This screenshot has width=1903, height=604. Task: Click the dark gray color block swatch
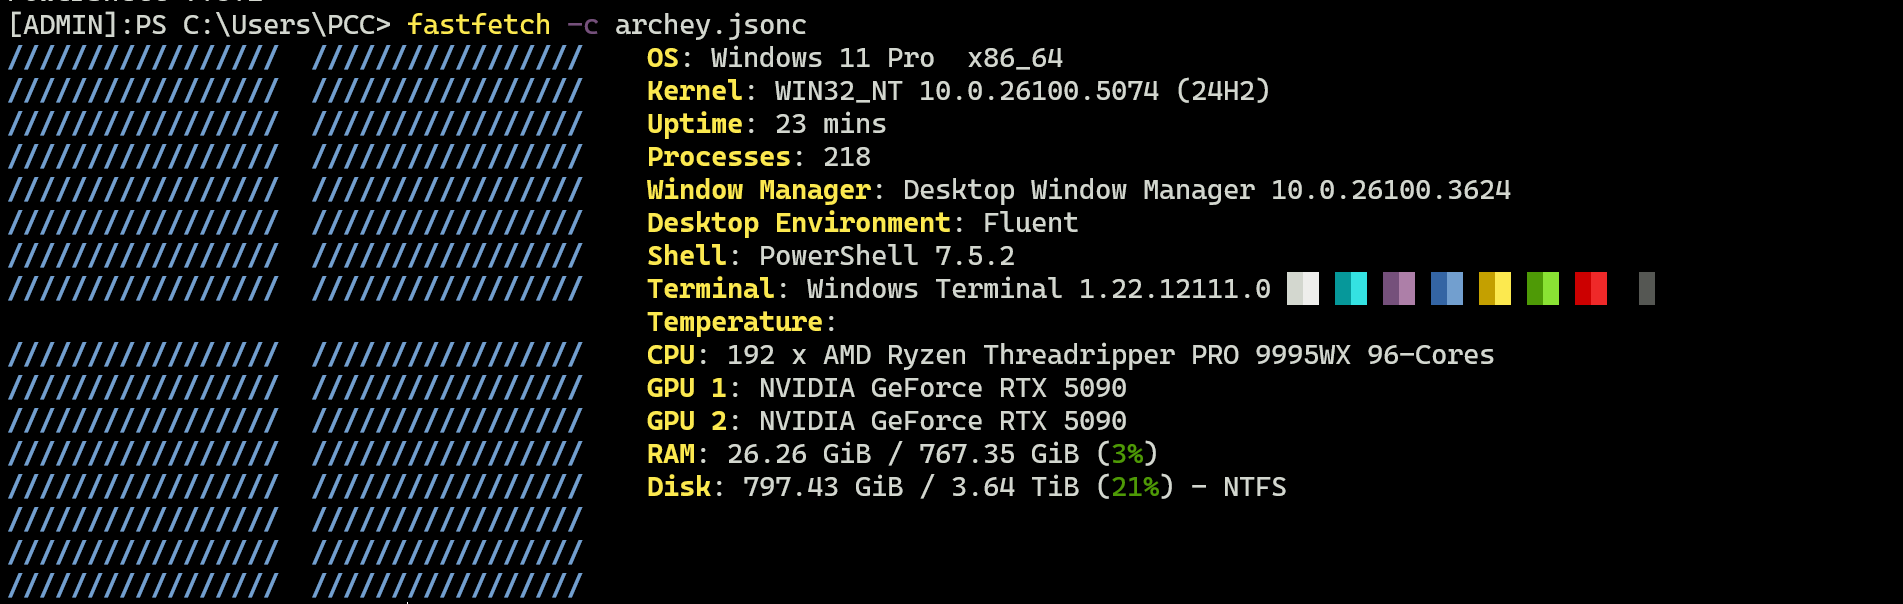(1646, 289)
